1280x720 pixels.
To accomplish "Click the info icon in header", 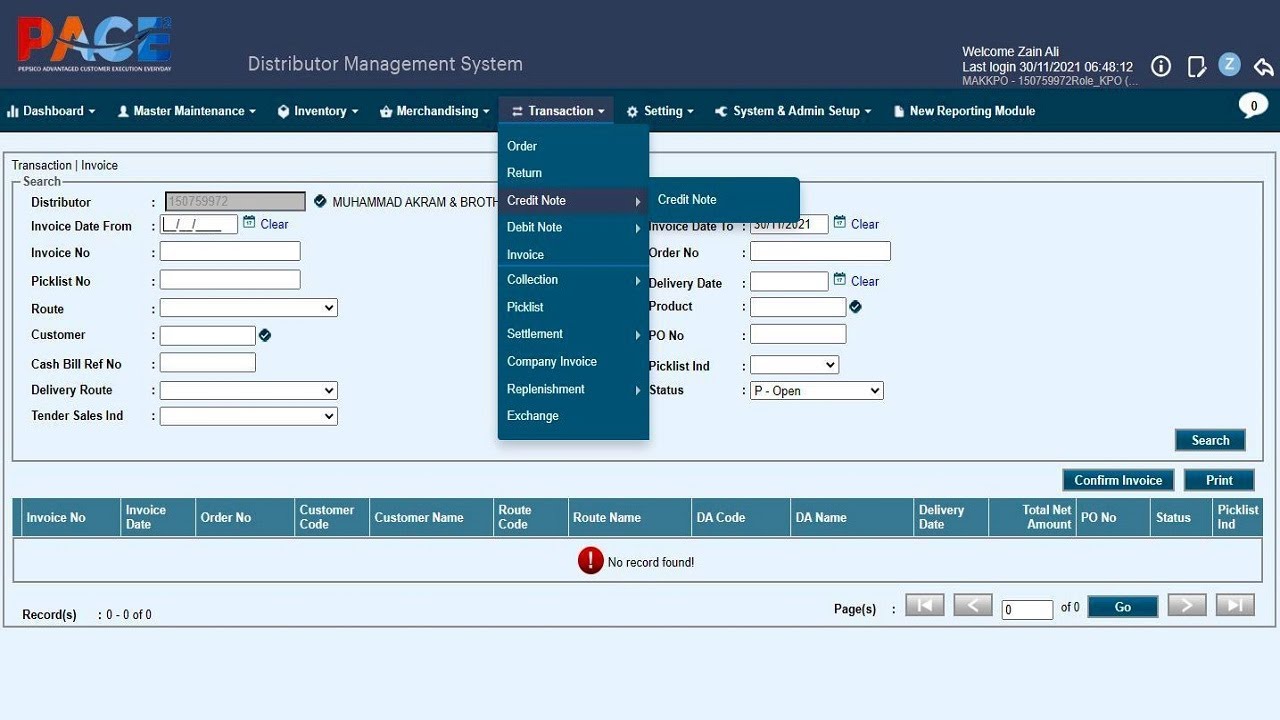I will (x=1161, y=66).
